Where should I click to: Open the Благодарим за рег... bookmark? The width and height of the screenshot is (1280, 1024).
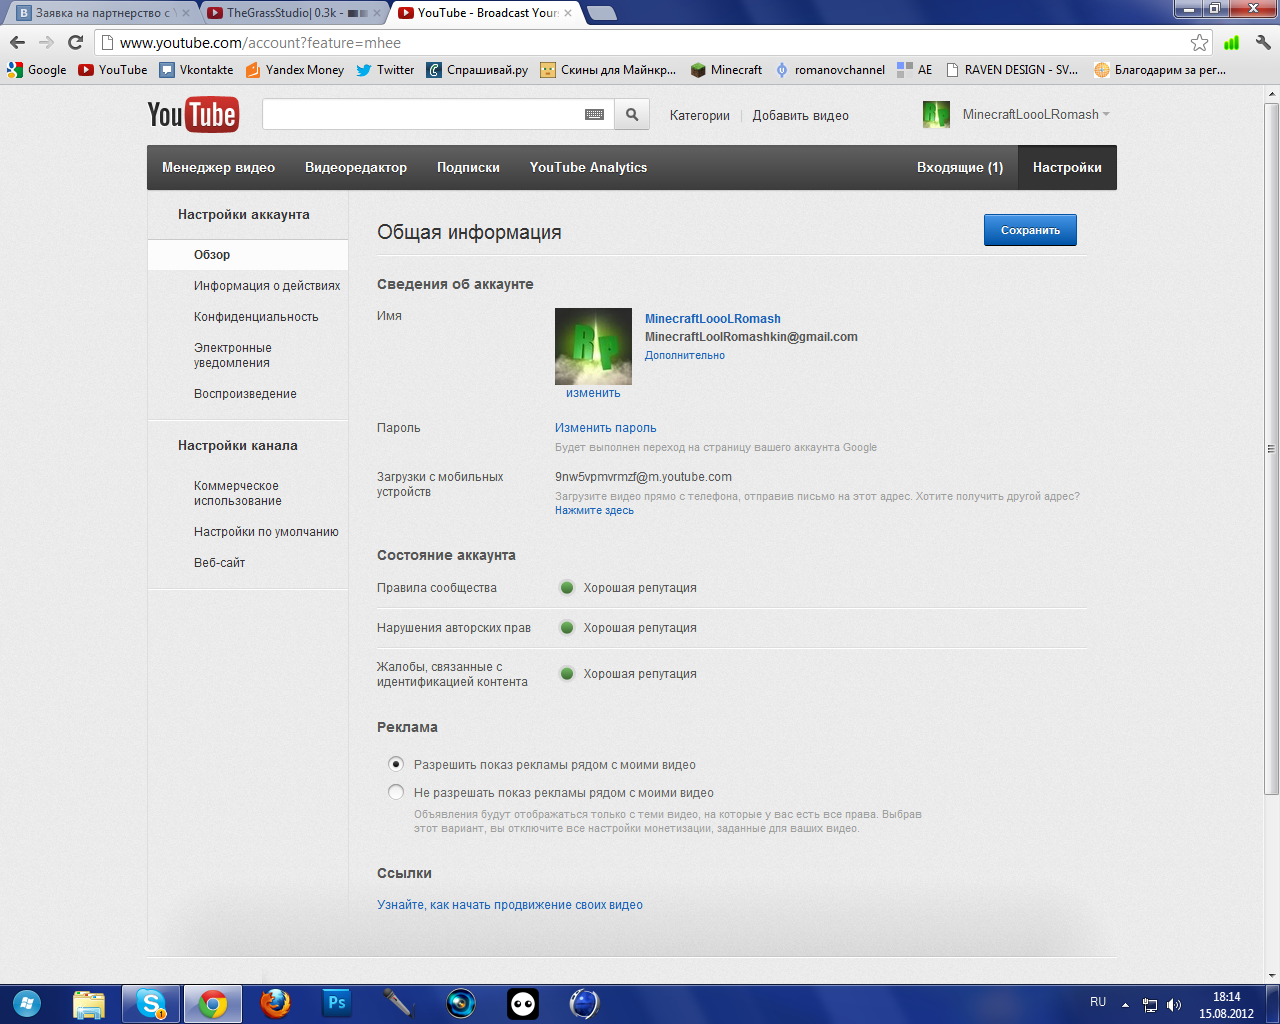pos(1160,70)
